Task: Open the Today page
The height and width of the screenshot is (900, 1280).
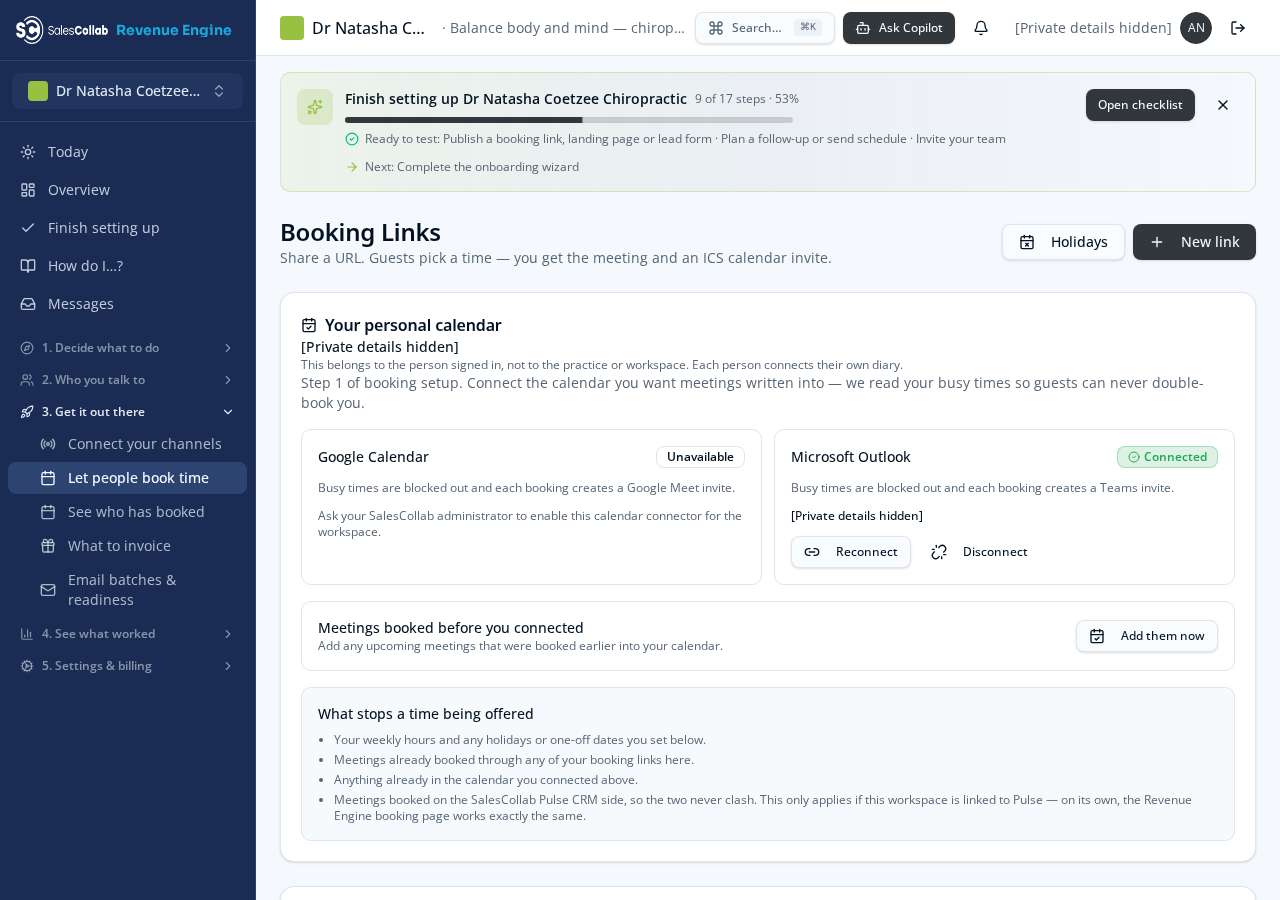Action: pyautogui.click(x=128, y=152)
